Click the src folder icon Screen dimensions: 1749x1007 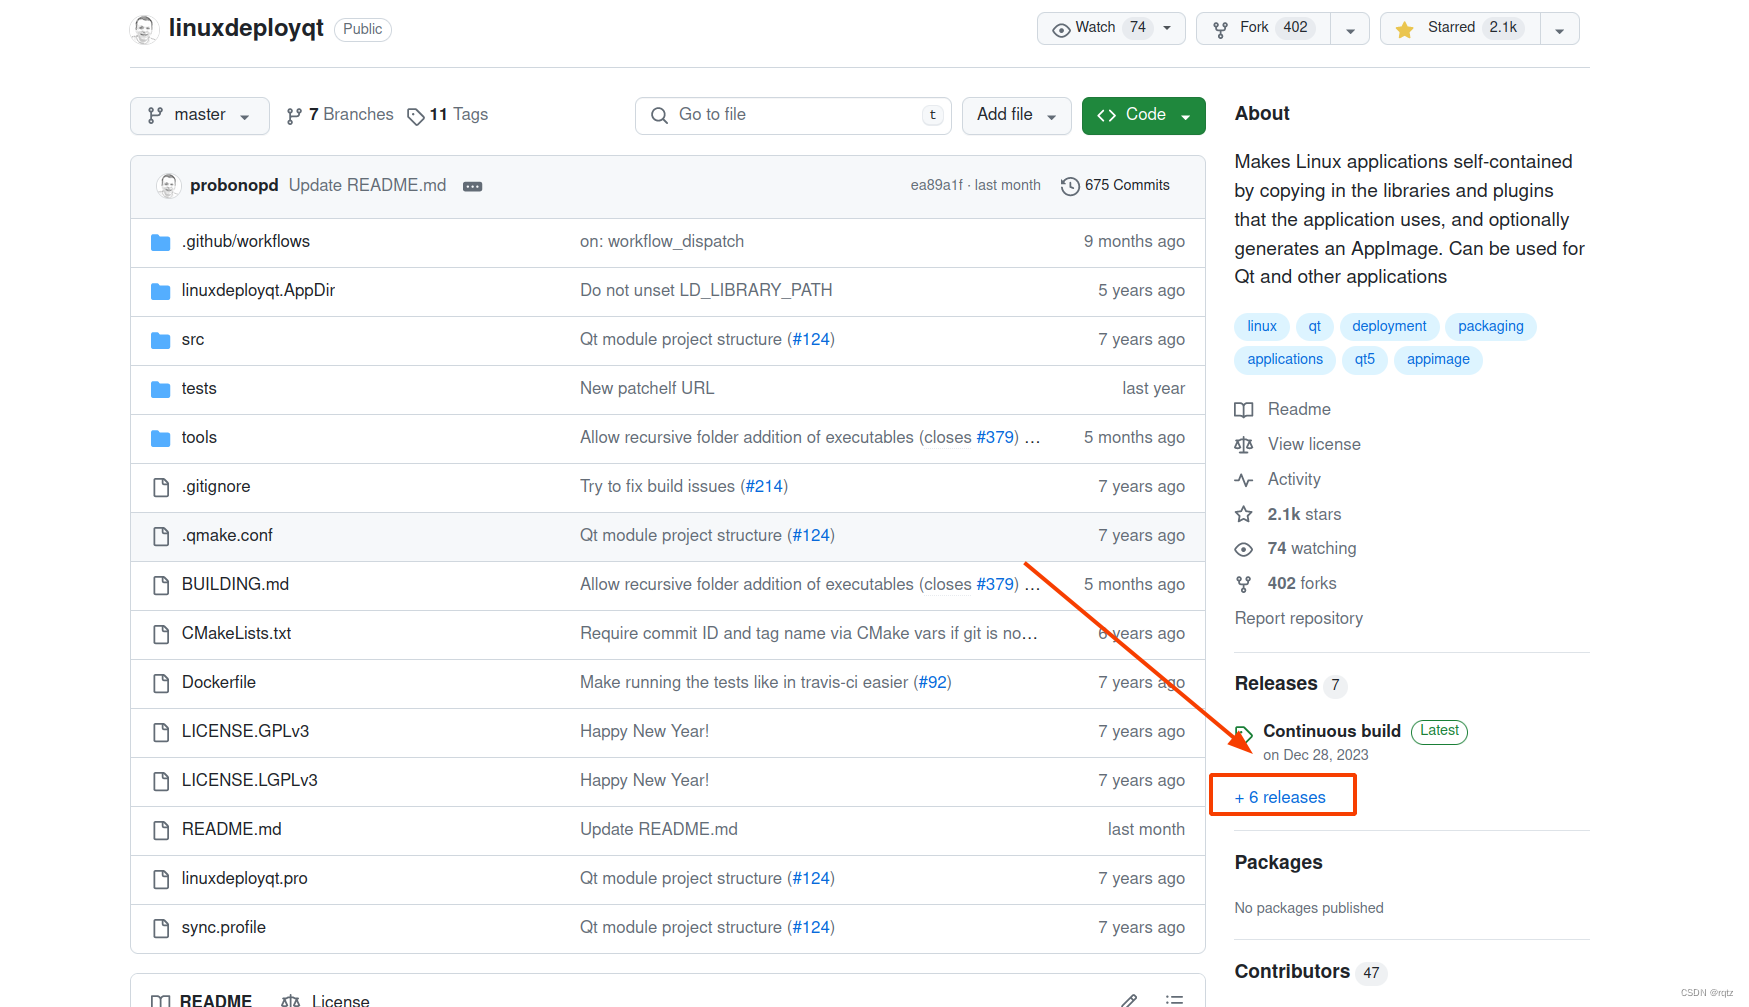(x=160, y=340)
